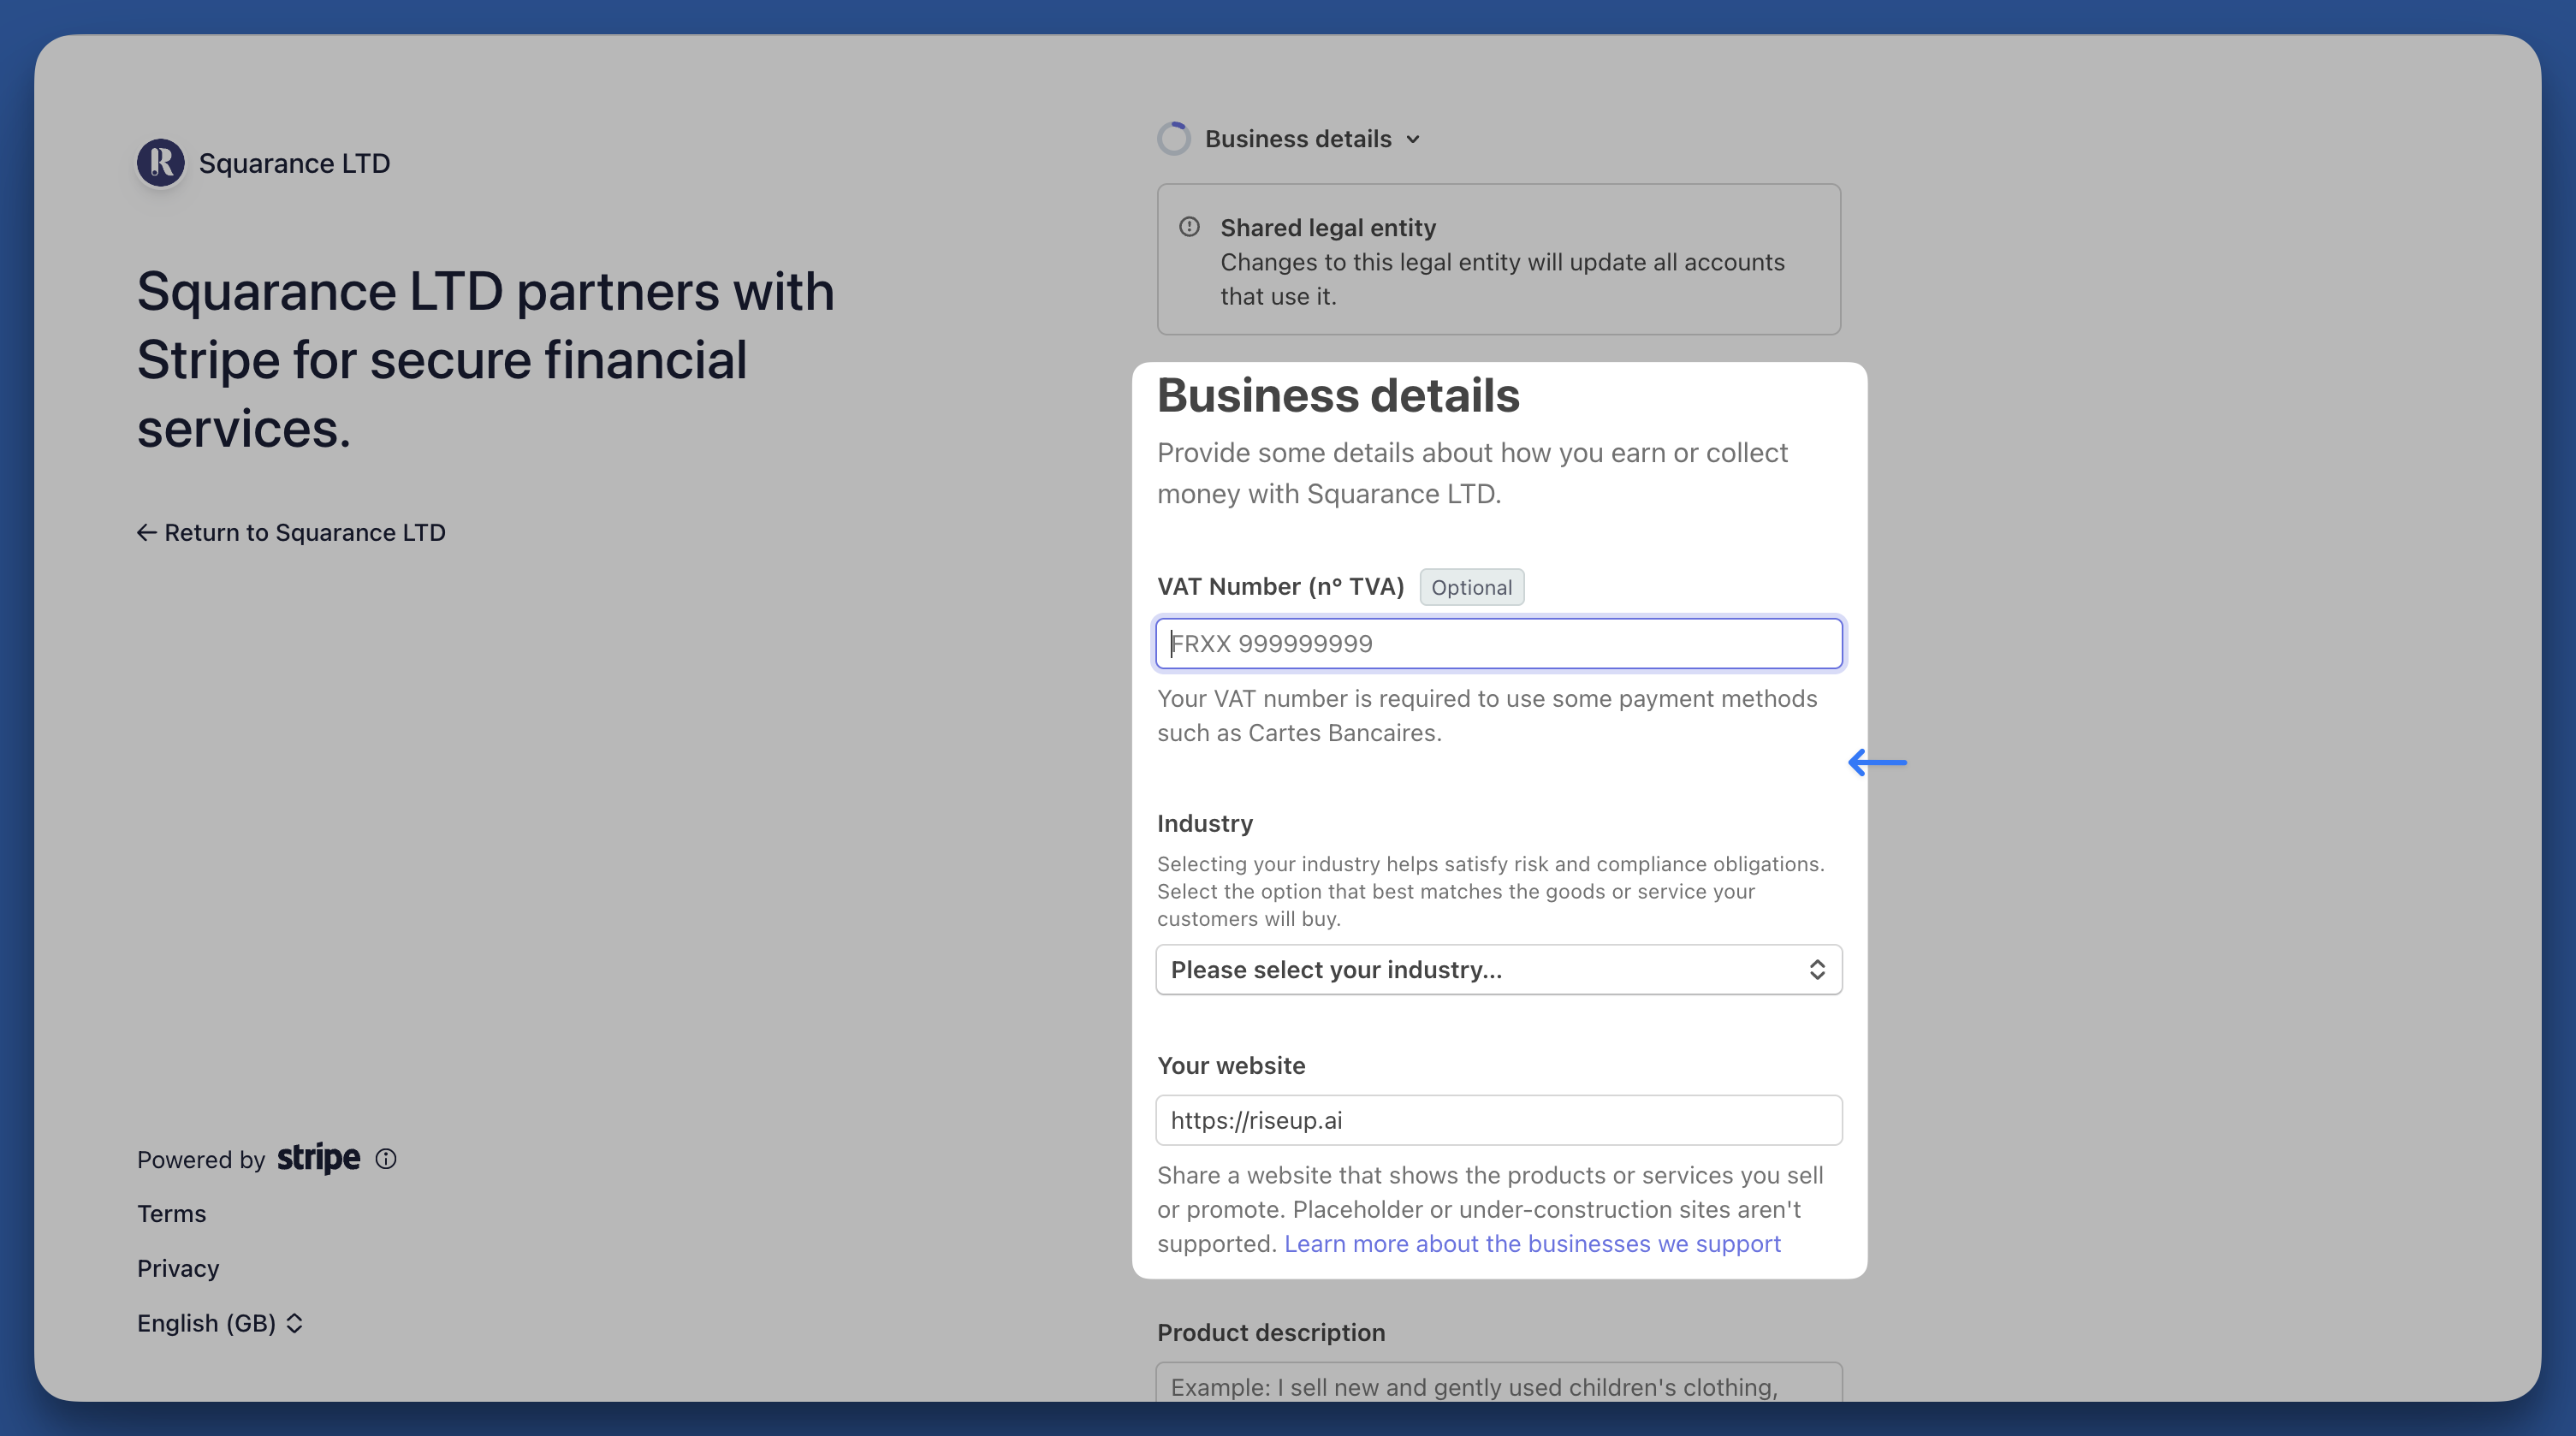The width and height of the screenshot is (2576, 1436).
Task: Click the Shared legal entity info icon
Action: (x=1189, y=227)
